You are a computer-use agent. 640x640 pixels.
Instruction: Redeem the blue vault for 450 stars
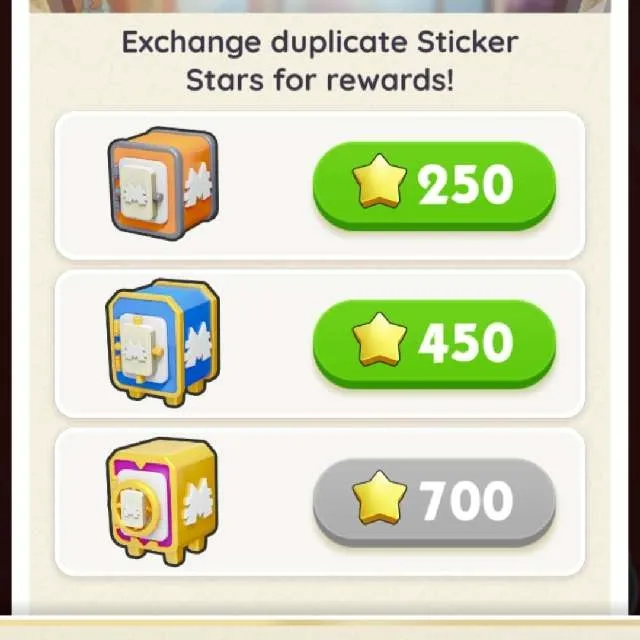434,344
